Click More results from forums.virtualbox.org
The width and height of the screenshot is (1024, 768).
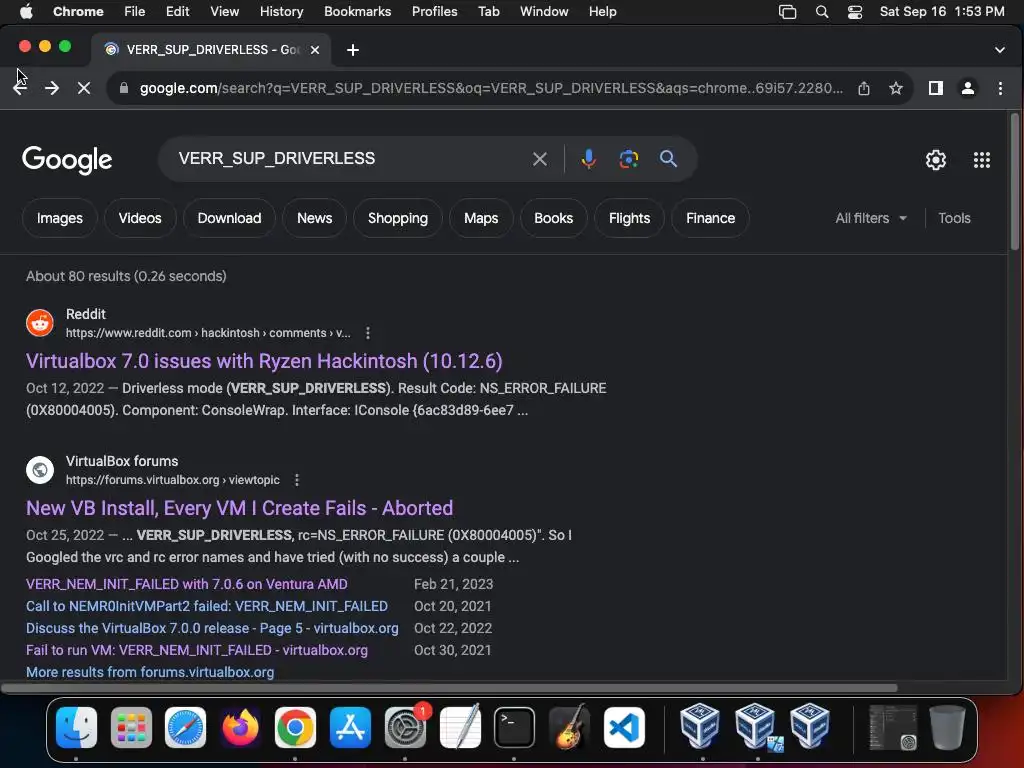point(150,672)
